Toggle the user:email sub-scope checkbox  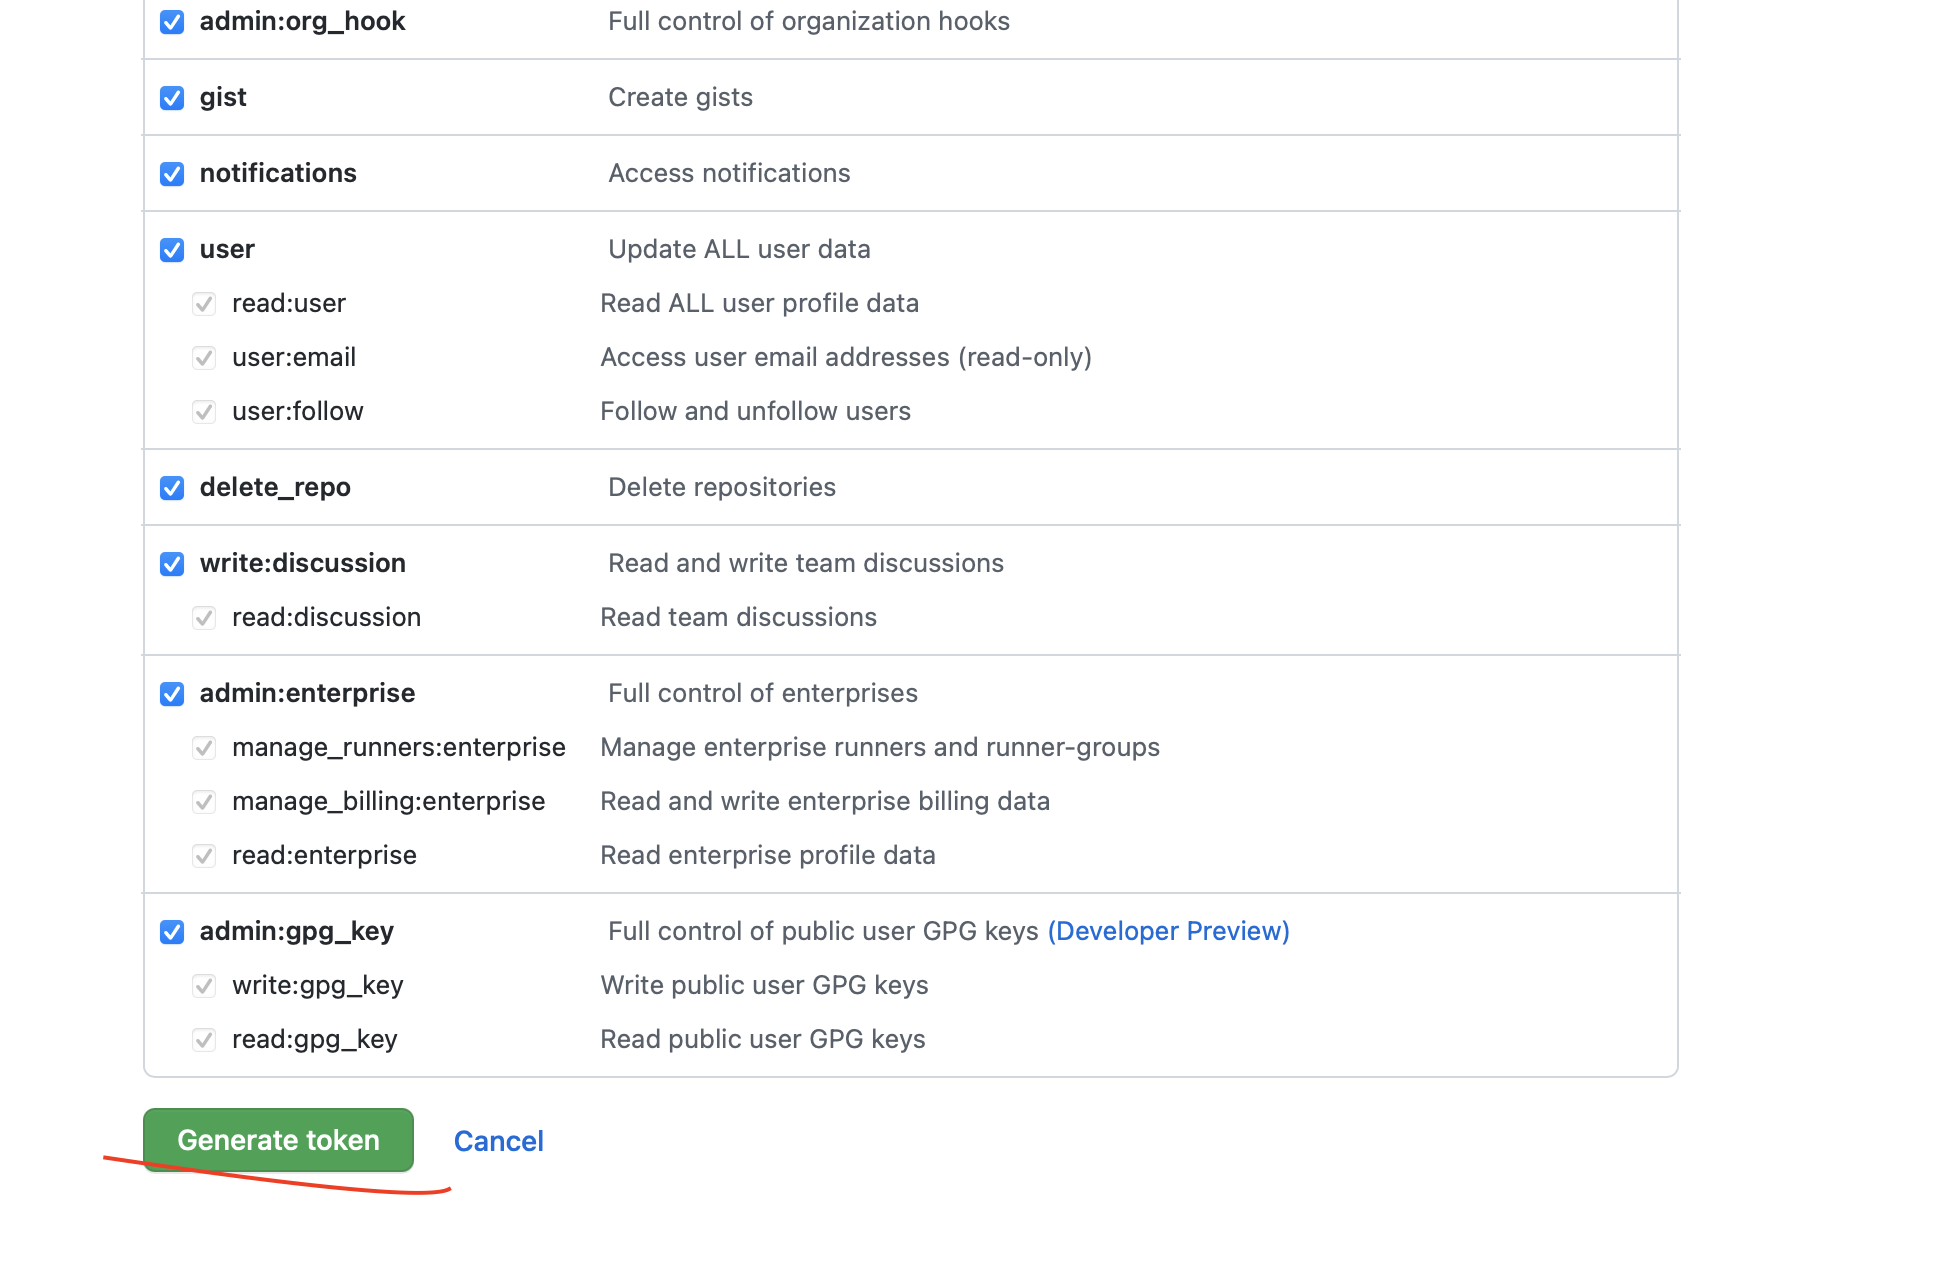pos(204,358)
